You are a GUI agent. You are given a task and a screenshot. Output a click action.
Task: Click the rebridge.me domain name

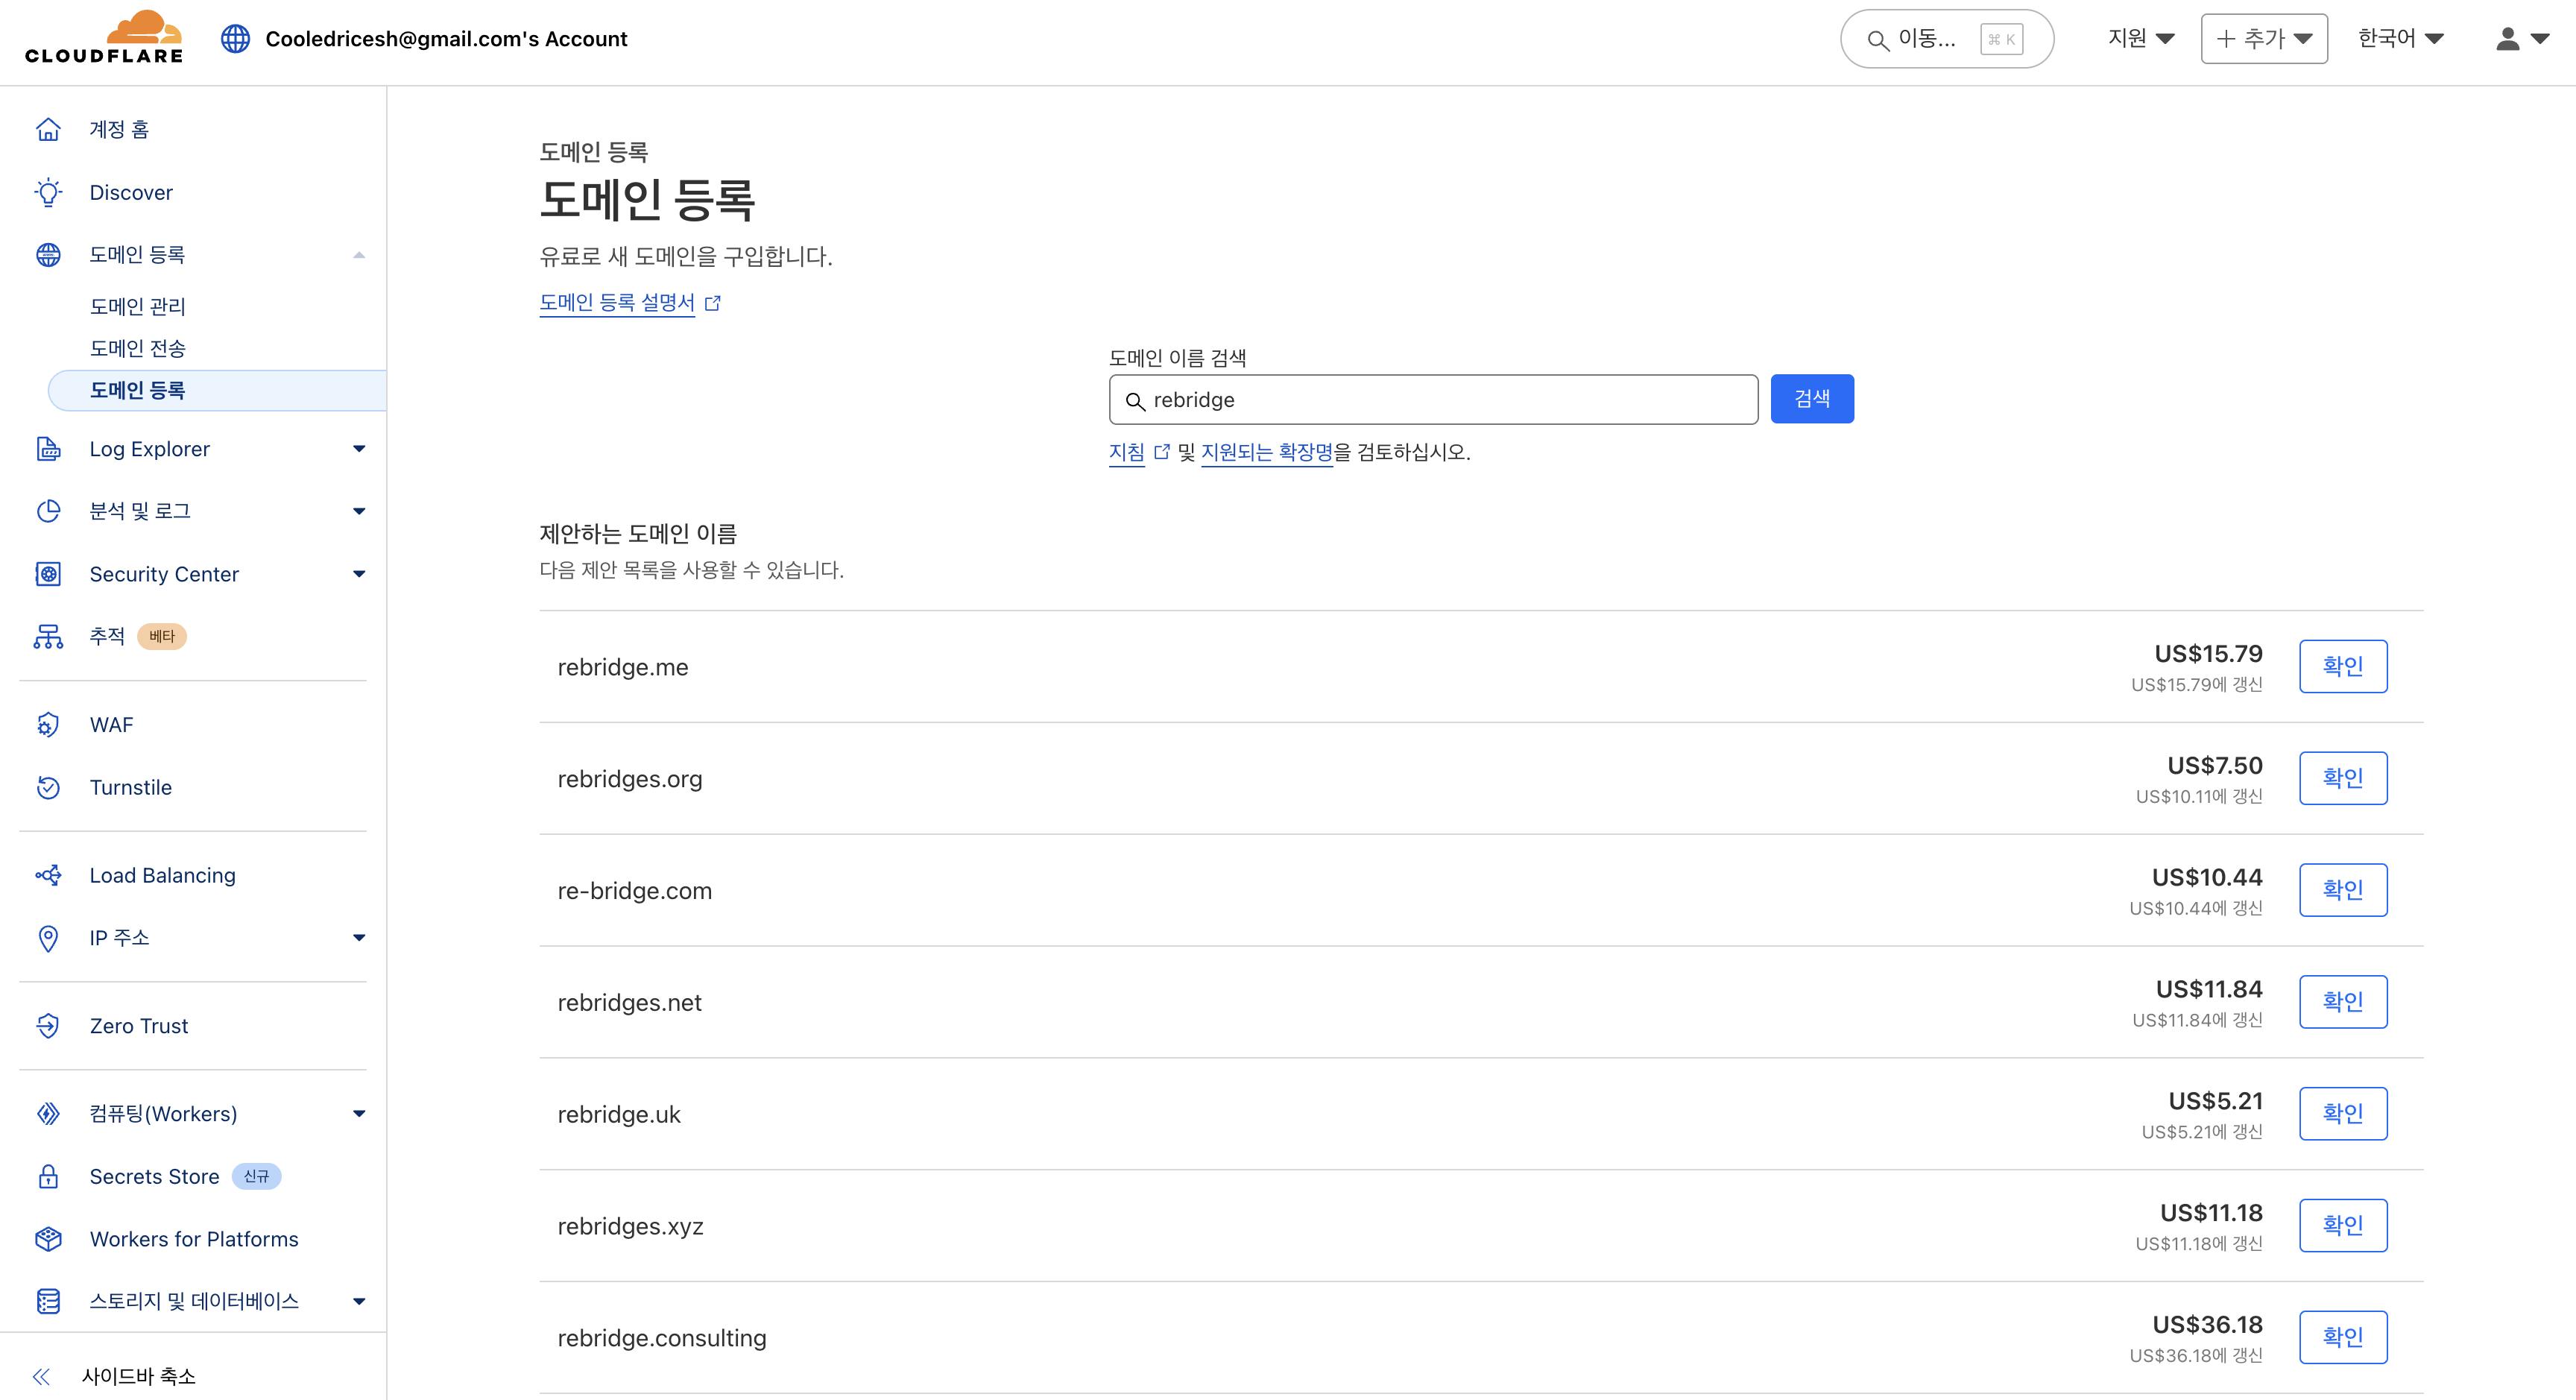click(x=623, y=667)
